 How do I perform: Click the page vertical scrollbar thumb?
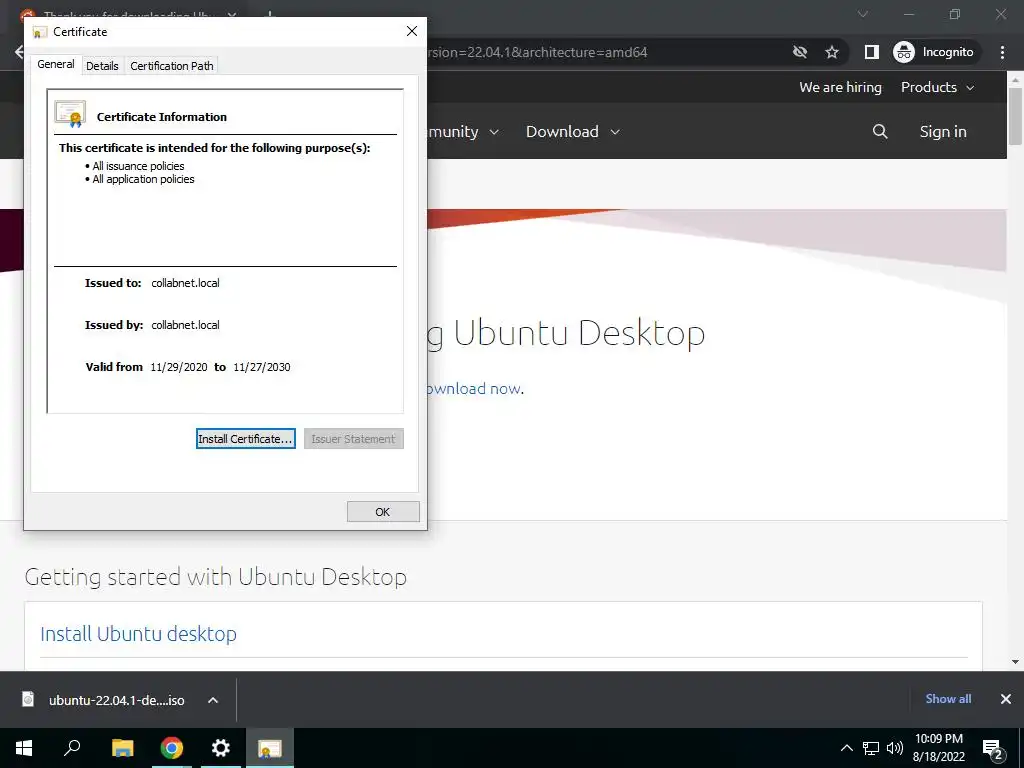[x=1015, y=115]
